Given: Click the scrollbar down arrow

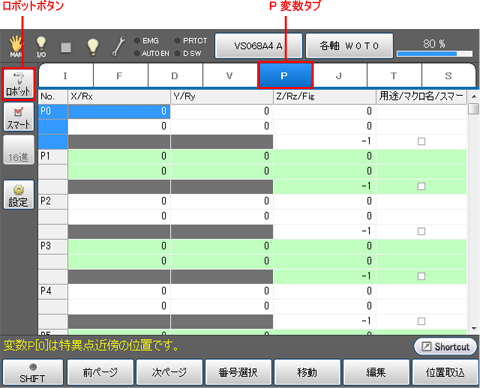Looking at the screenshot, I should tap(474, 329).
